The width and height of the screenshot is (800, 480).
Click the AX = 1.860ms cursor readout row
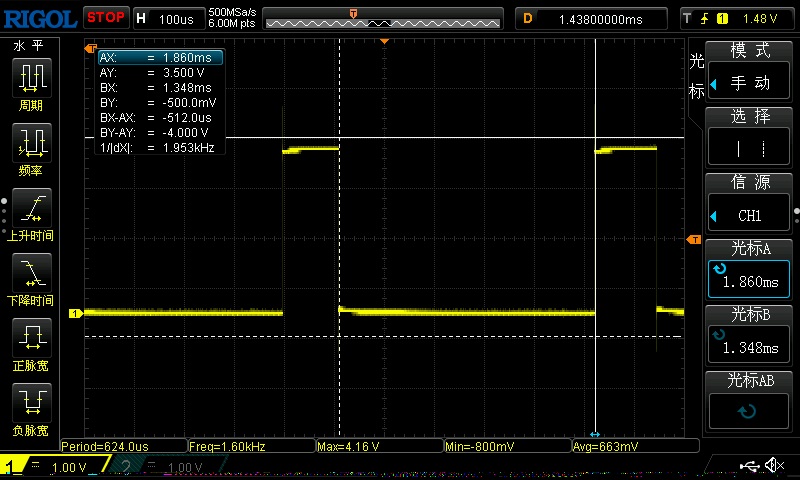pos(160,58)
